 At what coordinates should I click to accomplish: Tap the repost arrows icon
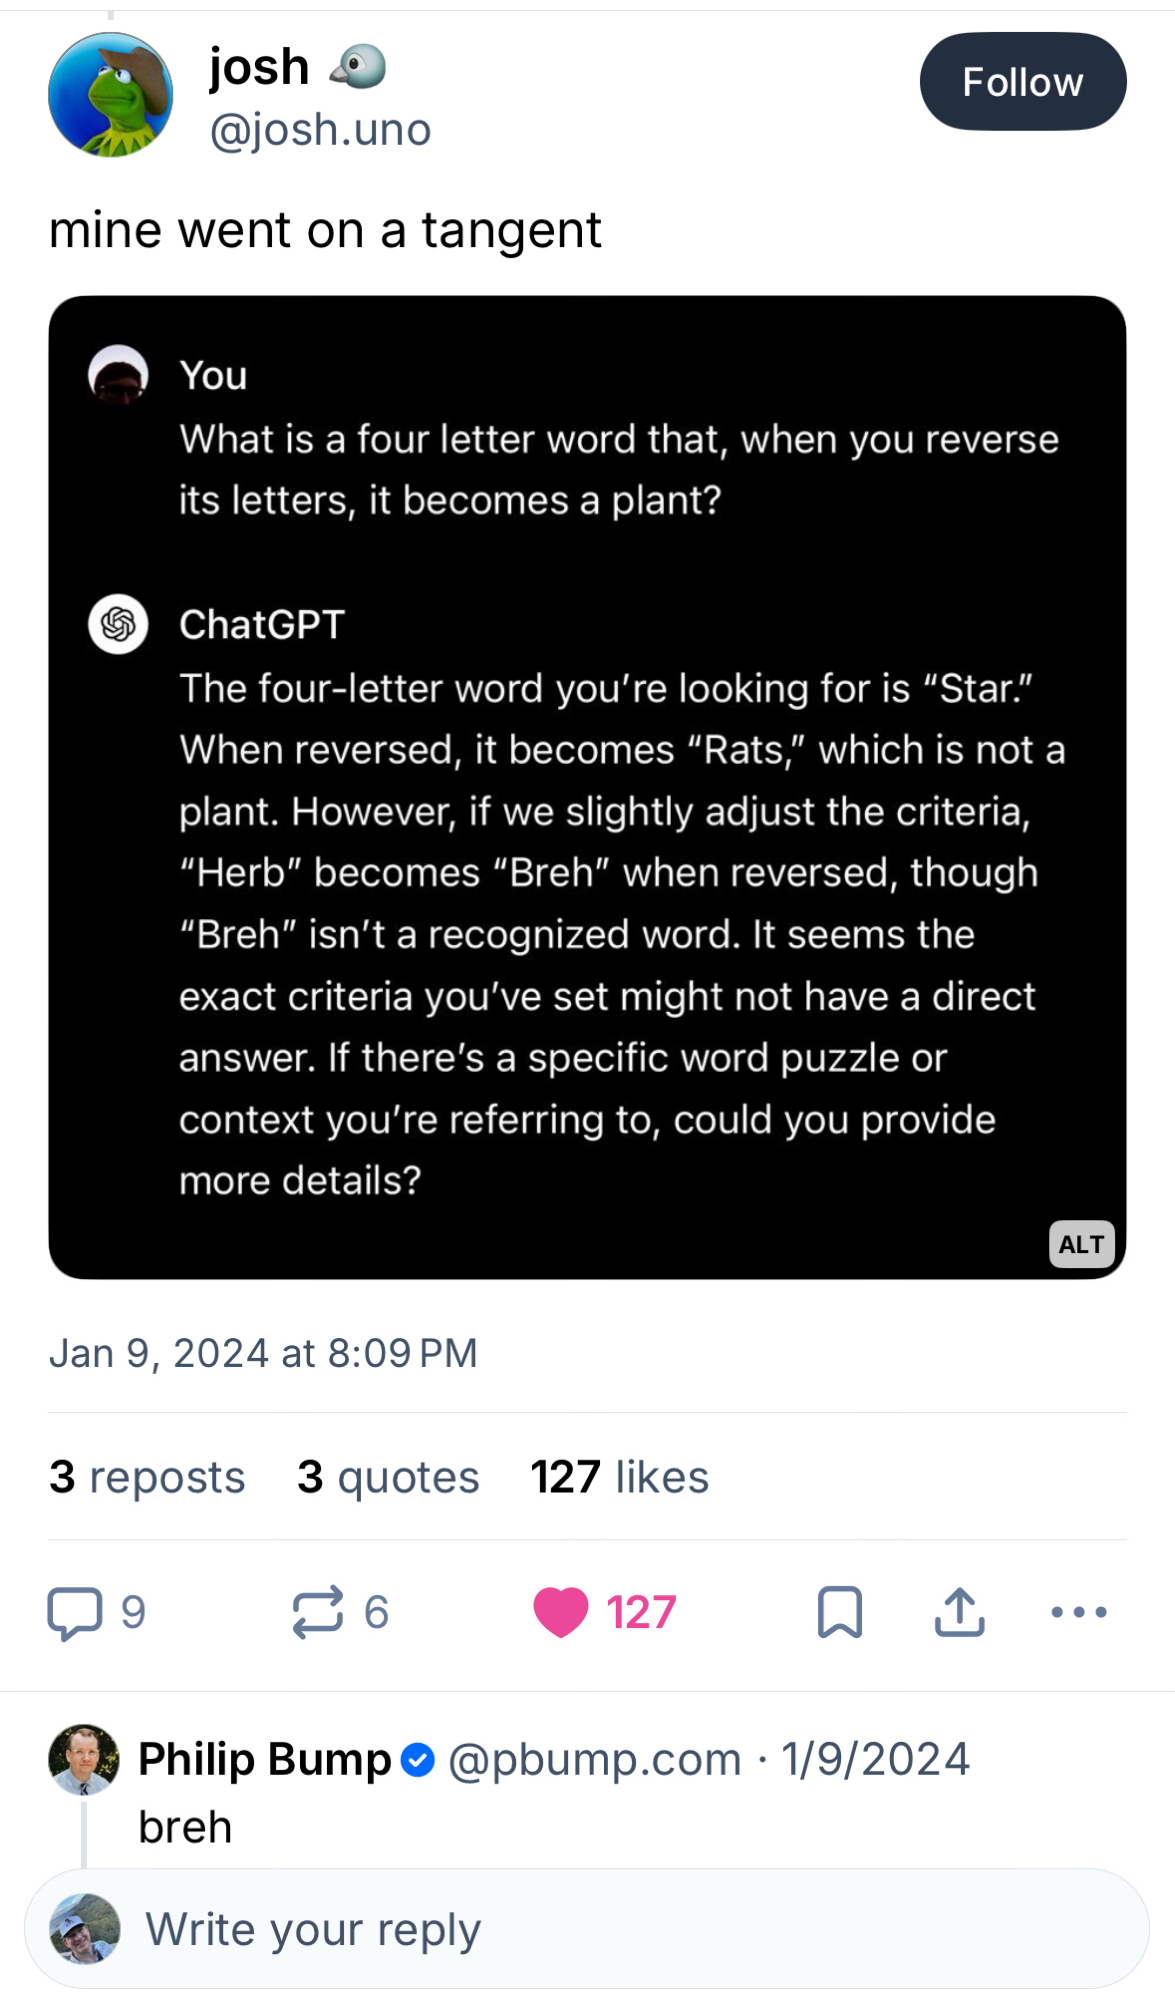coord(318,1612)
